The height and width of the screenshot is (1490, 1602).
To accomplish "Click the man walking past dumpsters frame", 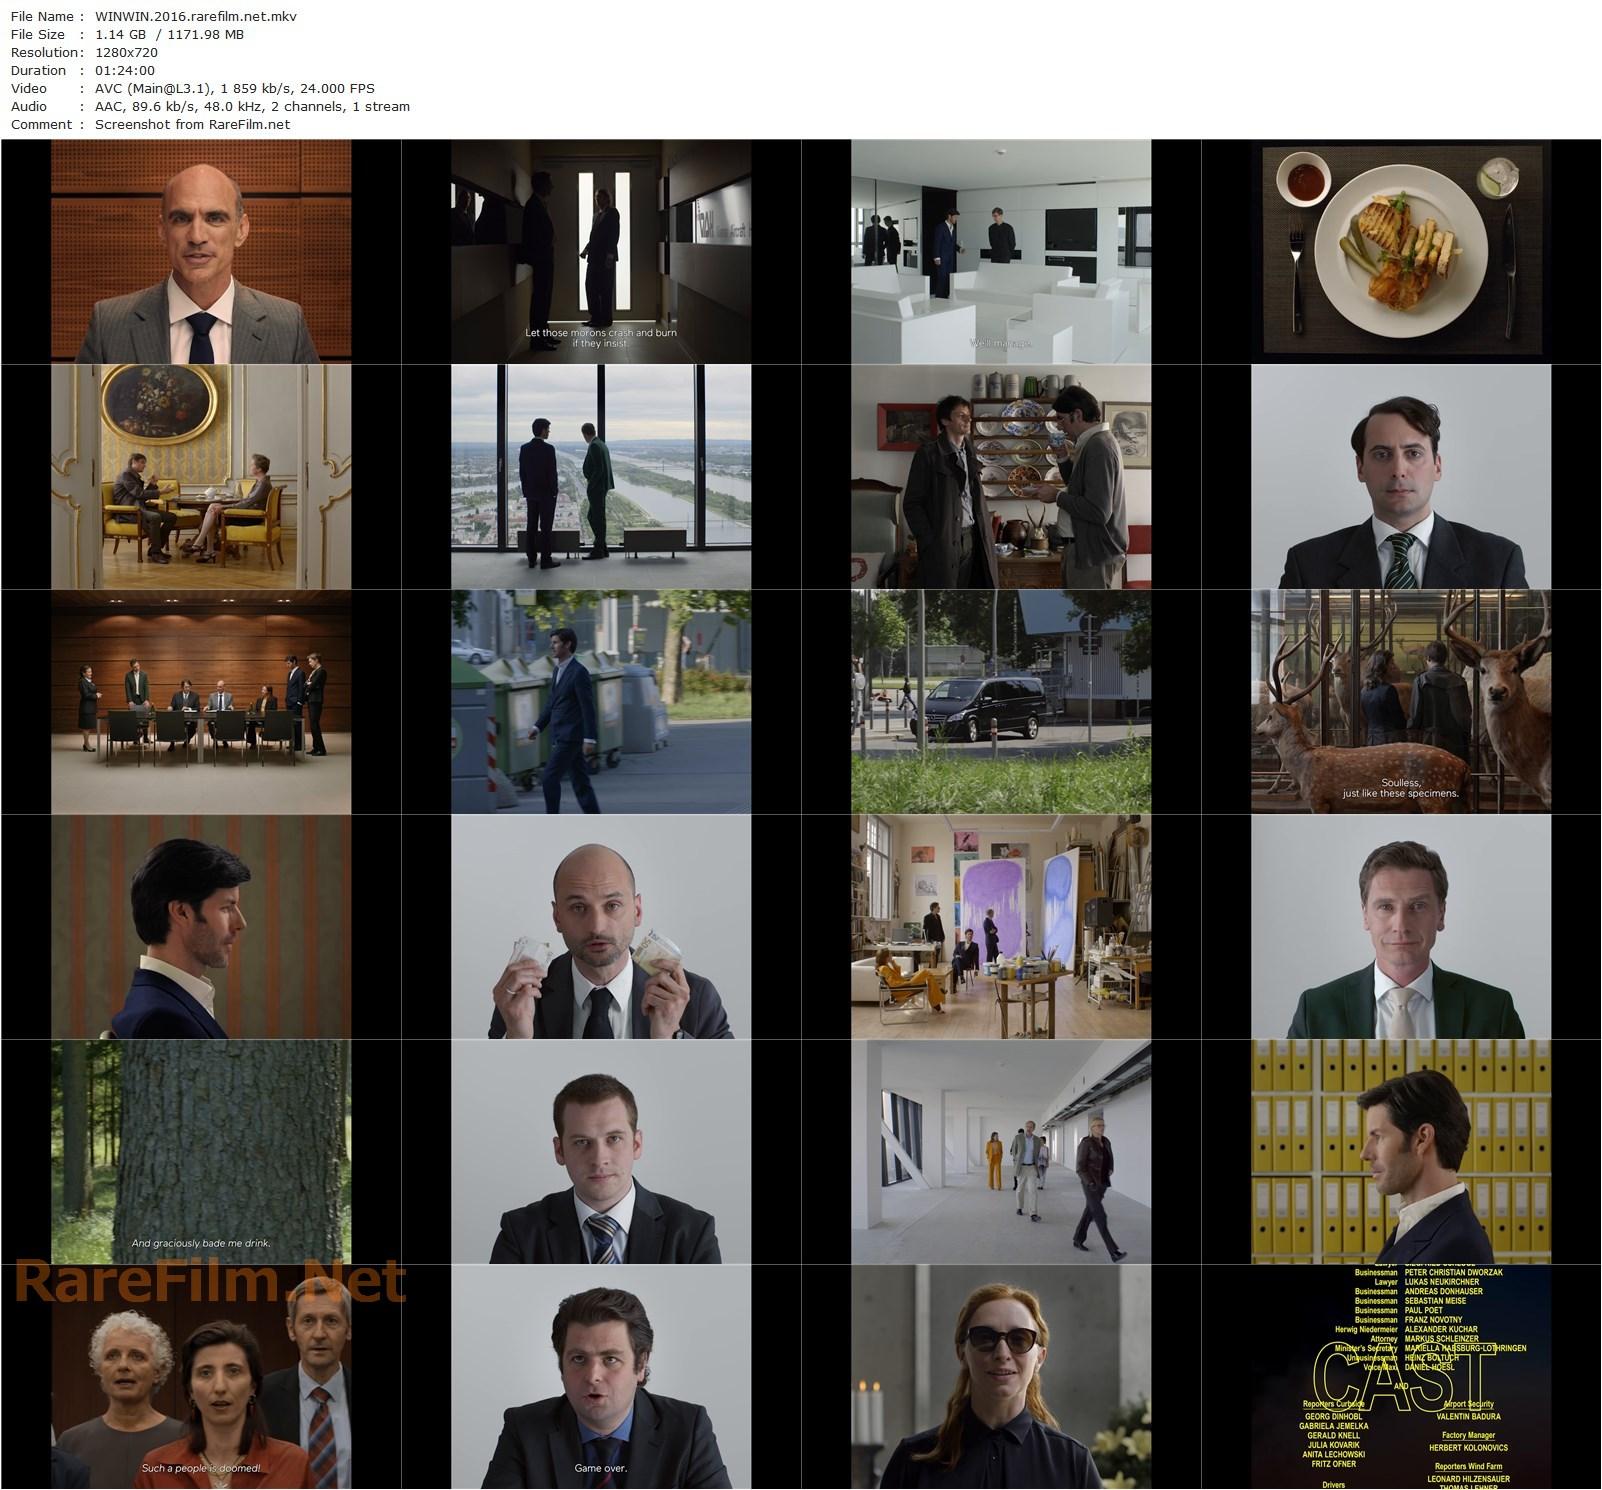I will pyautogui.click(x=601, y=701).
